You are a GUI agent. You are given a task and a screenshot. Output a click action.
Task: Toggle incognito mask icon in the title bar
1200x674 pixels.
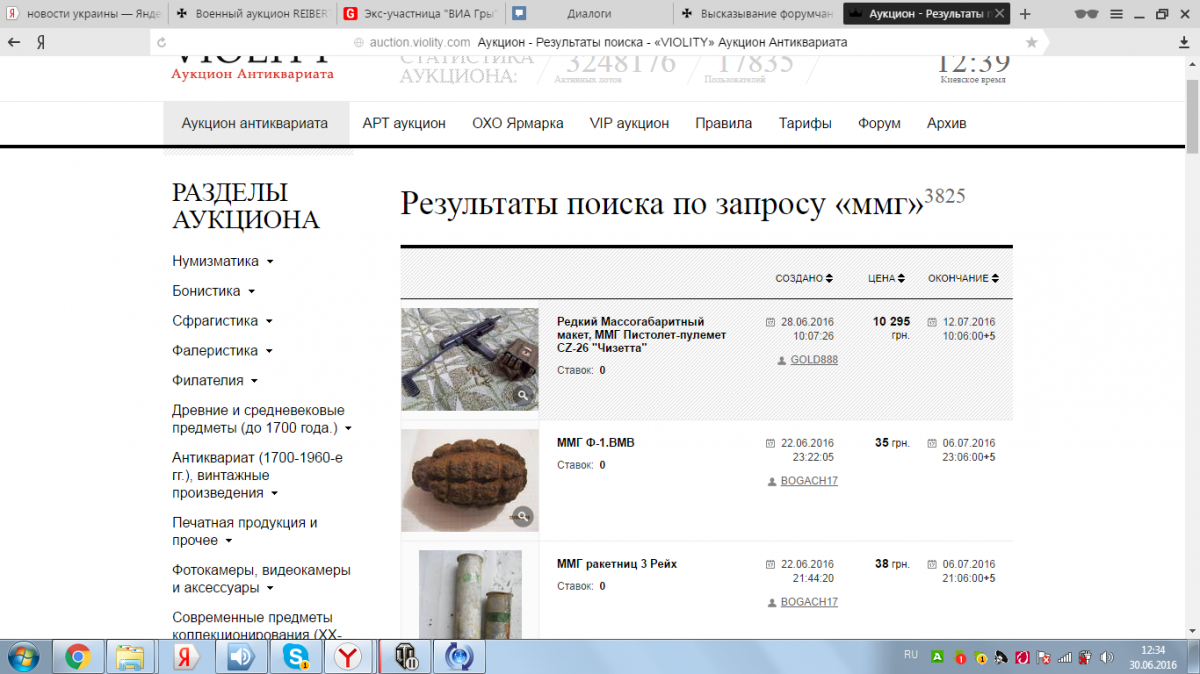pyautogui.click(x=1087, y=14)
